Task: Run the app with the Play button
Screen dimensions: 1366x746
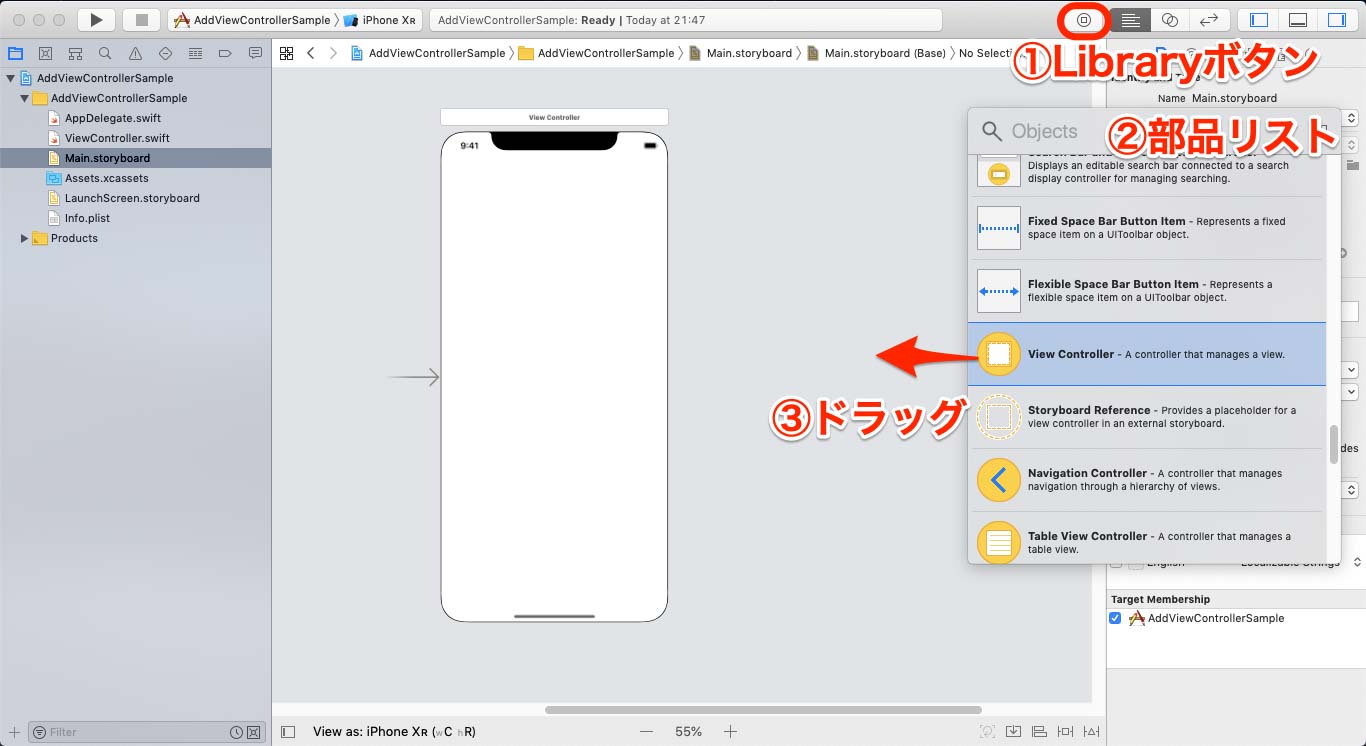Action: [96, 20]
